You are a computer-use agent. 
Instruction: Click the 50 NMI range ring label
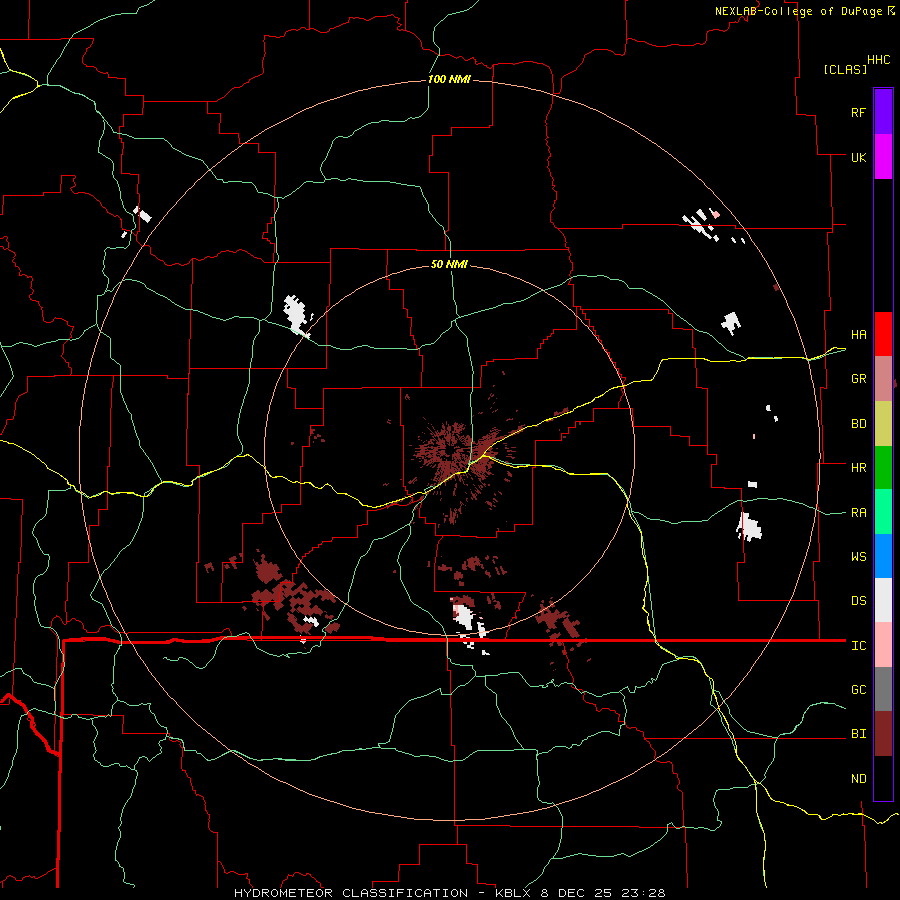click(x=449, y=264)
